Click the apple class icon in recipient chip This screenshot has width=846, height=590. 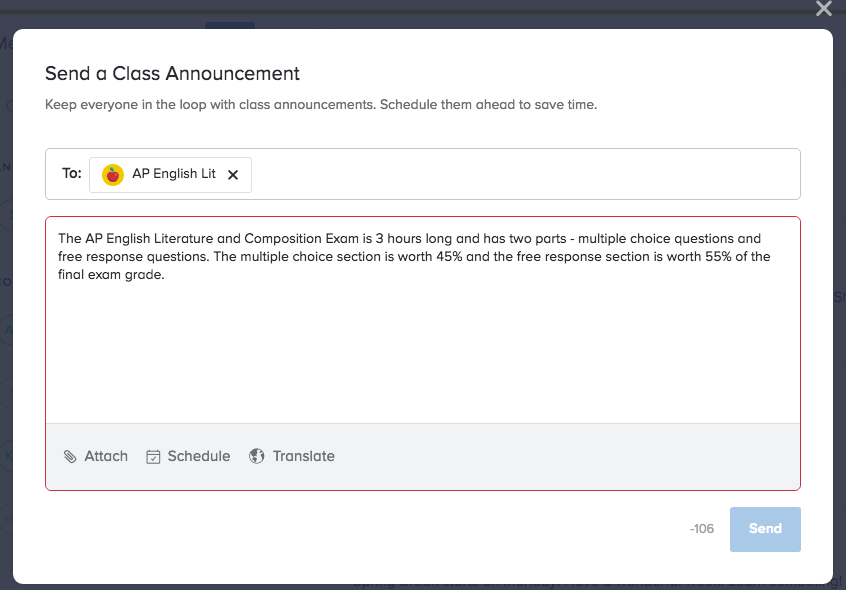point(113,174)
